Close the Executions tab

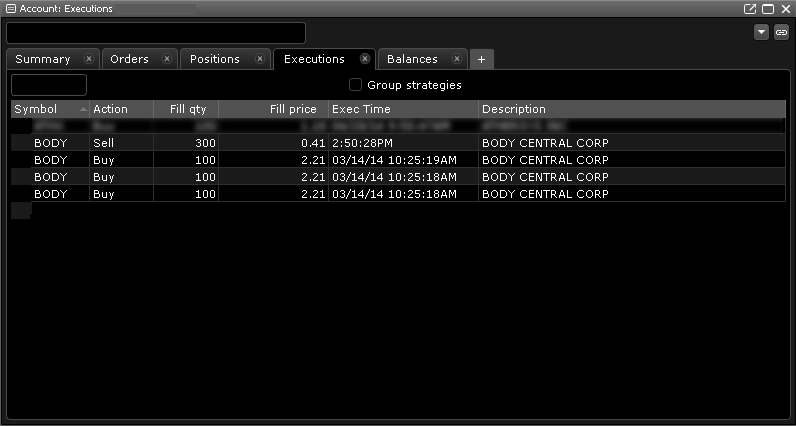coord(365,59)
